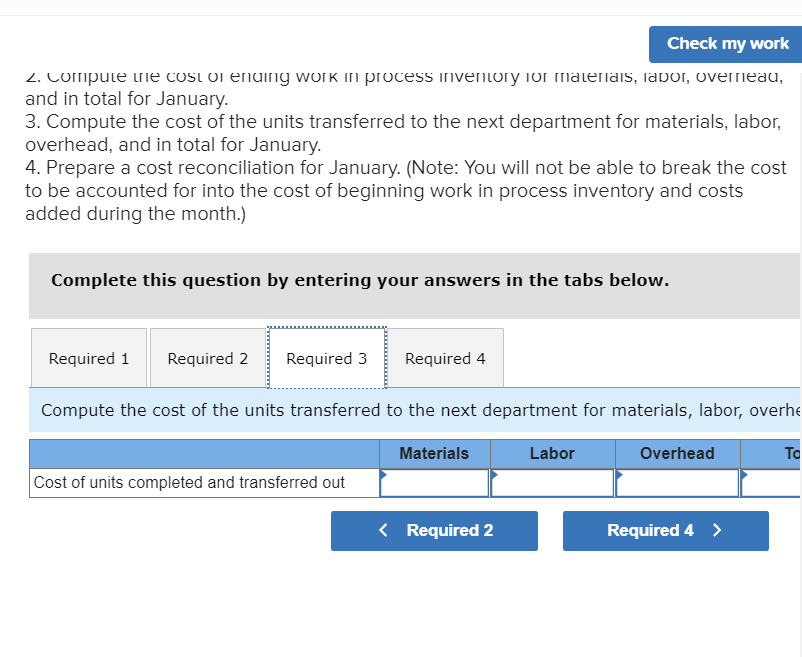Click the Materials input field
This screenshot has height=657, width=802.
[435, 483]
